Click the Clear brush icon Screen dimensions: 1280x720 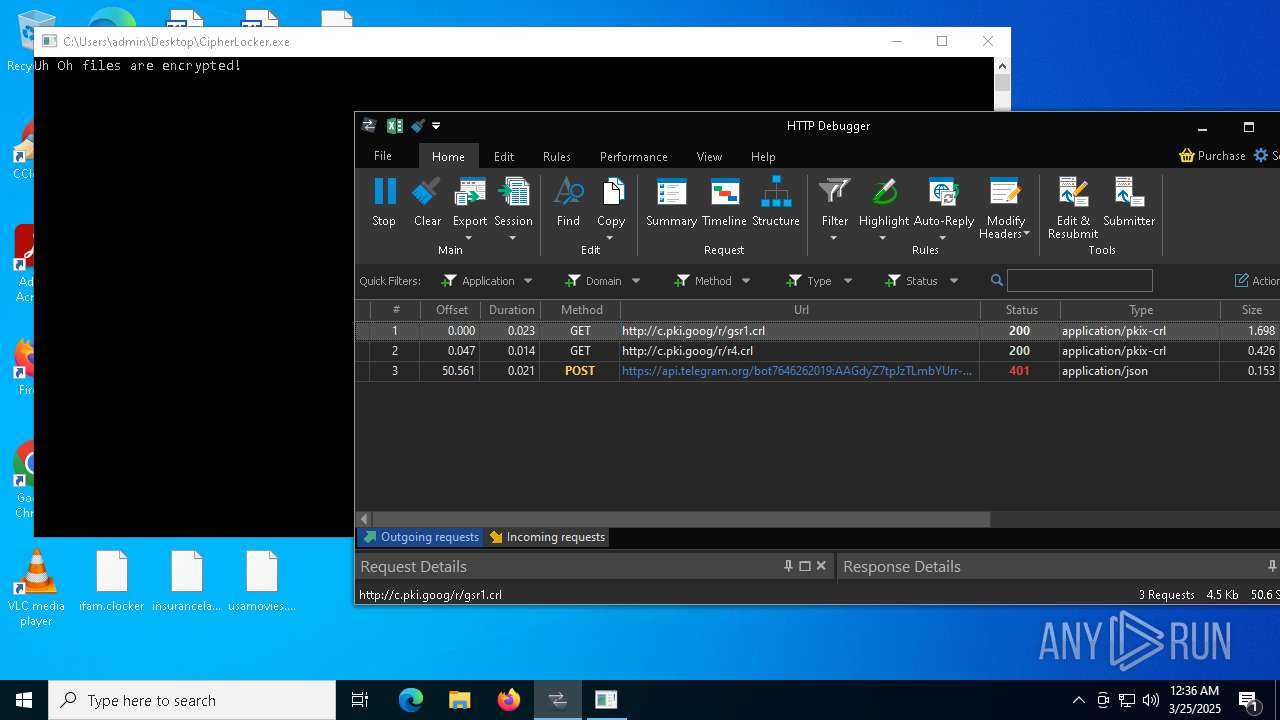pyautogui.click(x=427, y=191)
